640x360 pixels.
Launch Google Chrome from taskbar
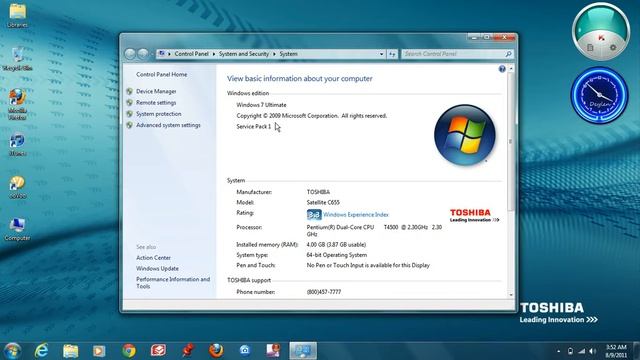(x=129, y=351)
